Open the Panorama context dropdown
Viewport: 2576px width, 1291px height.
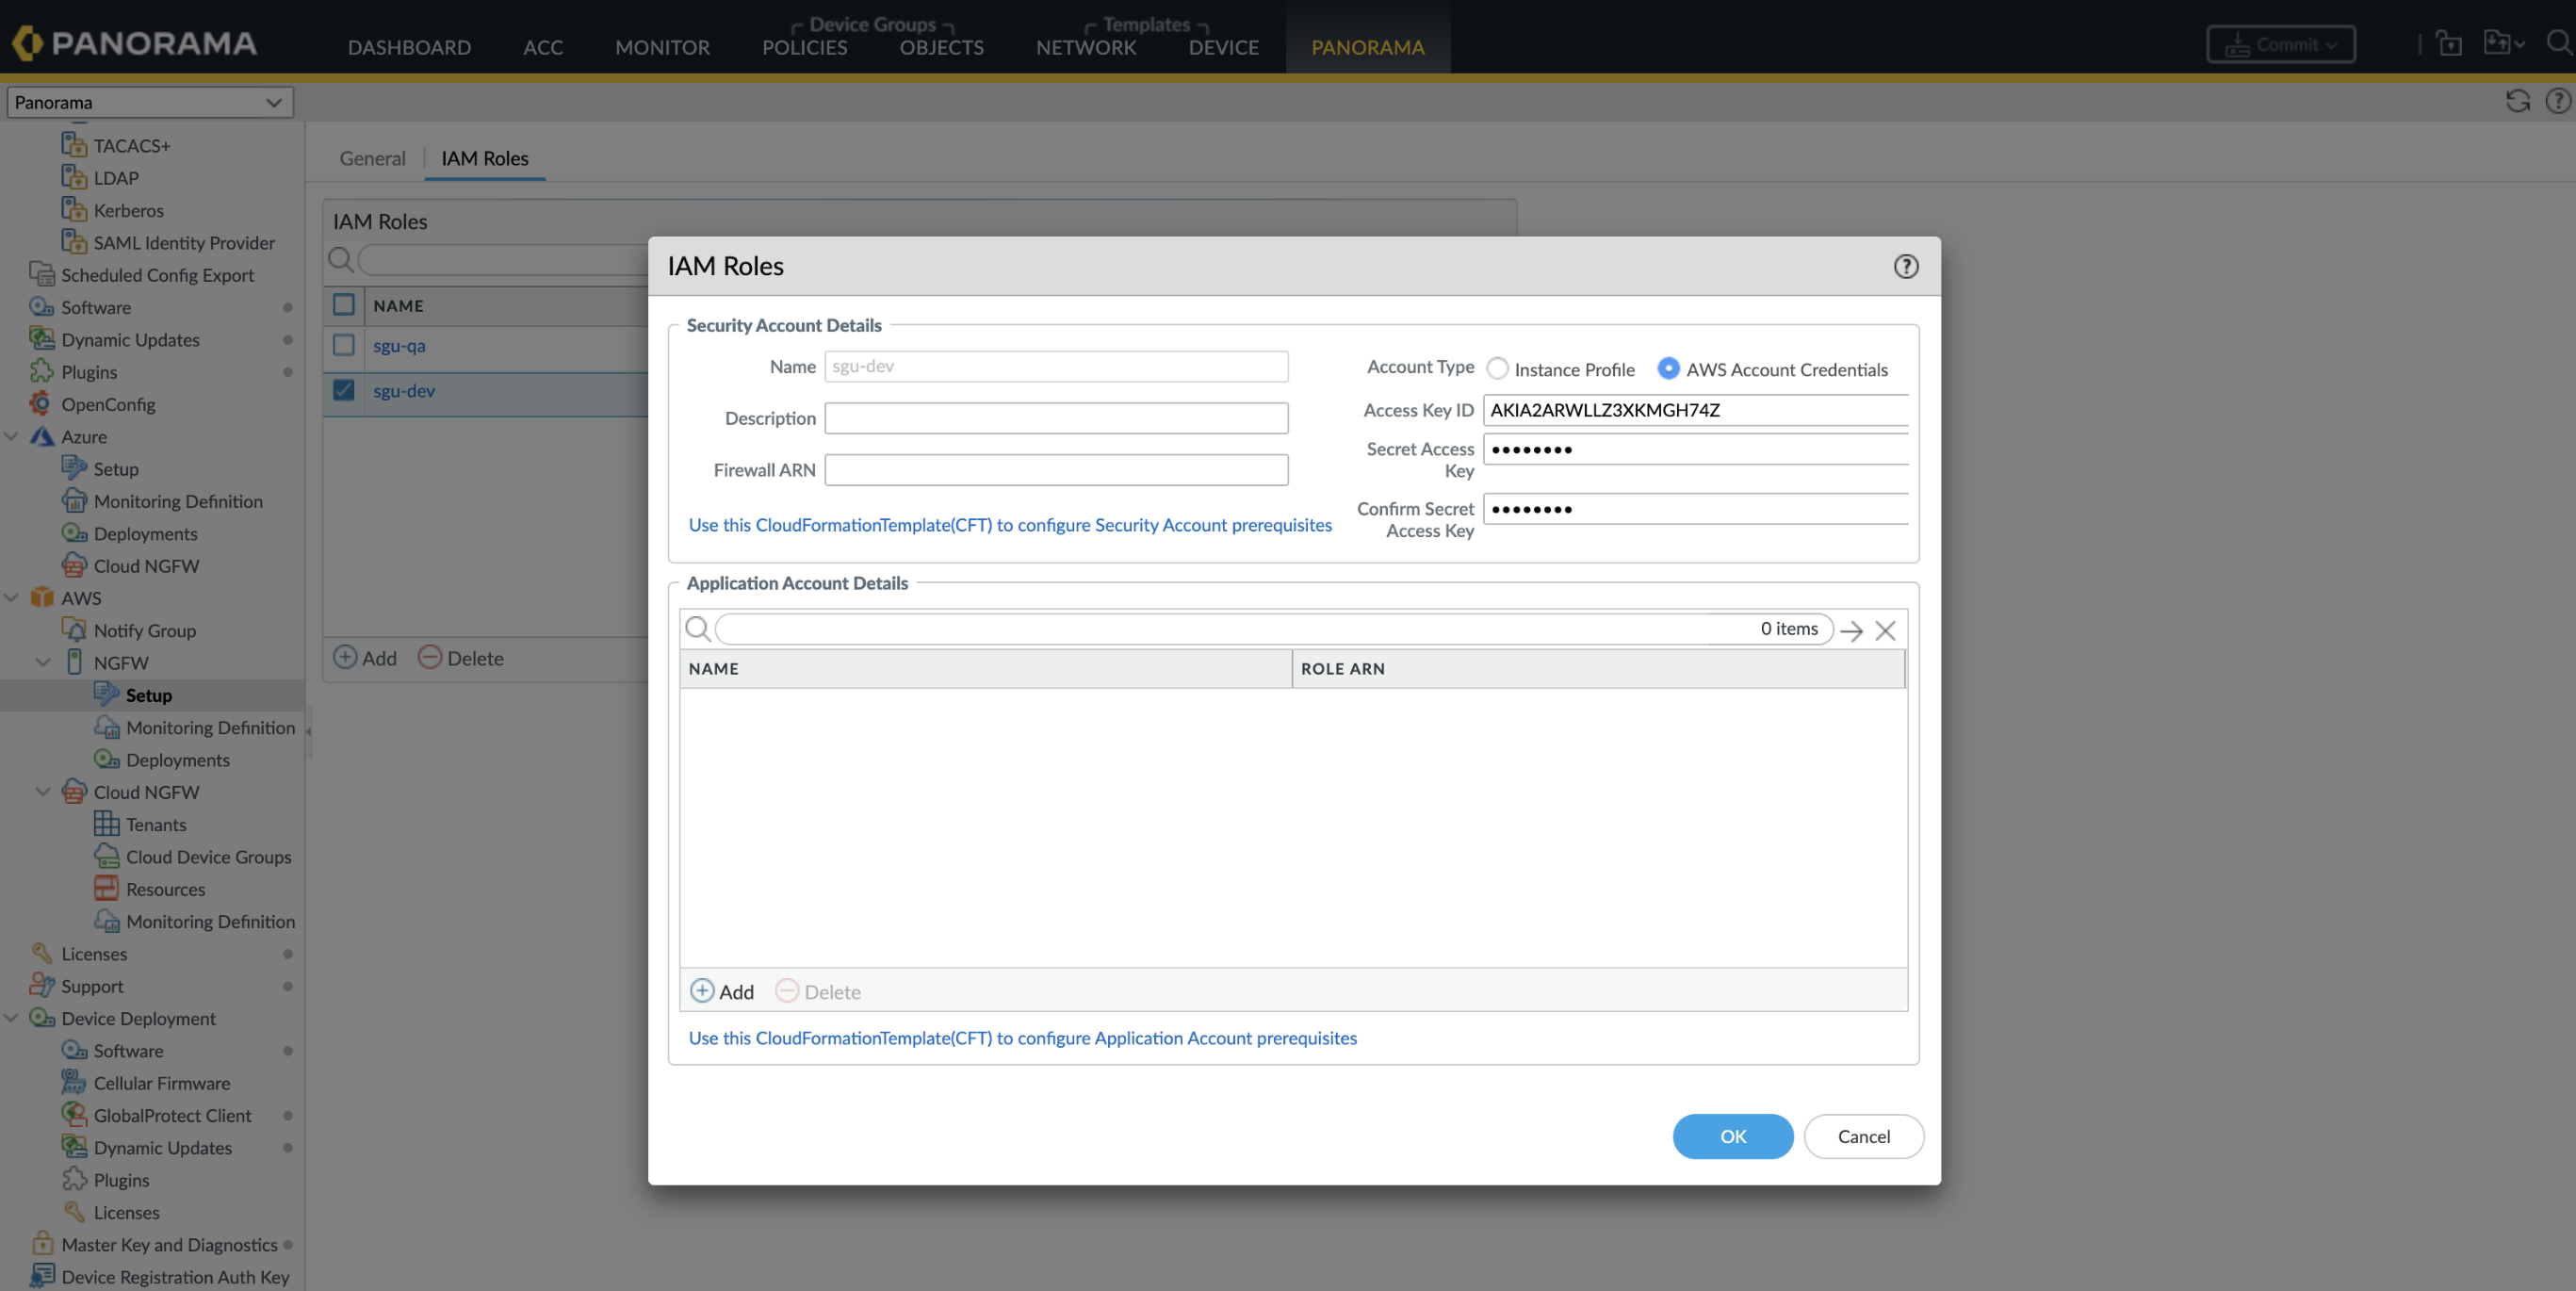150,102
